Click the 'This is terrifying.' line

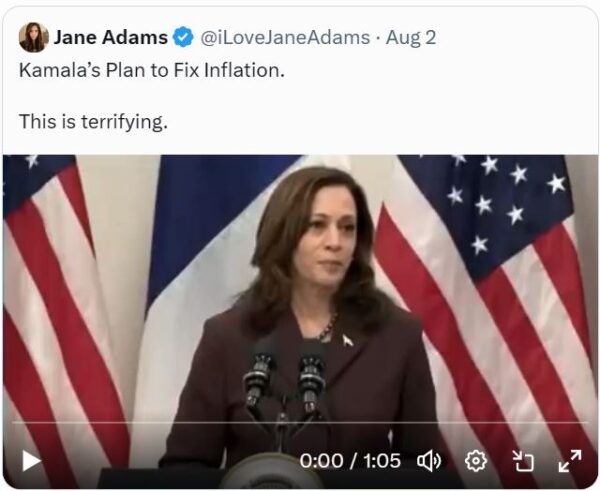[x=93, y=122]
